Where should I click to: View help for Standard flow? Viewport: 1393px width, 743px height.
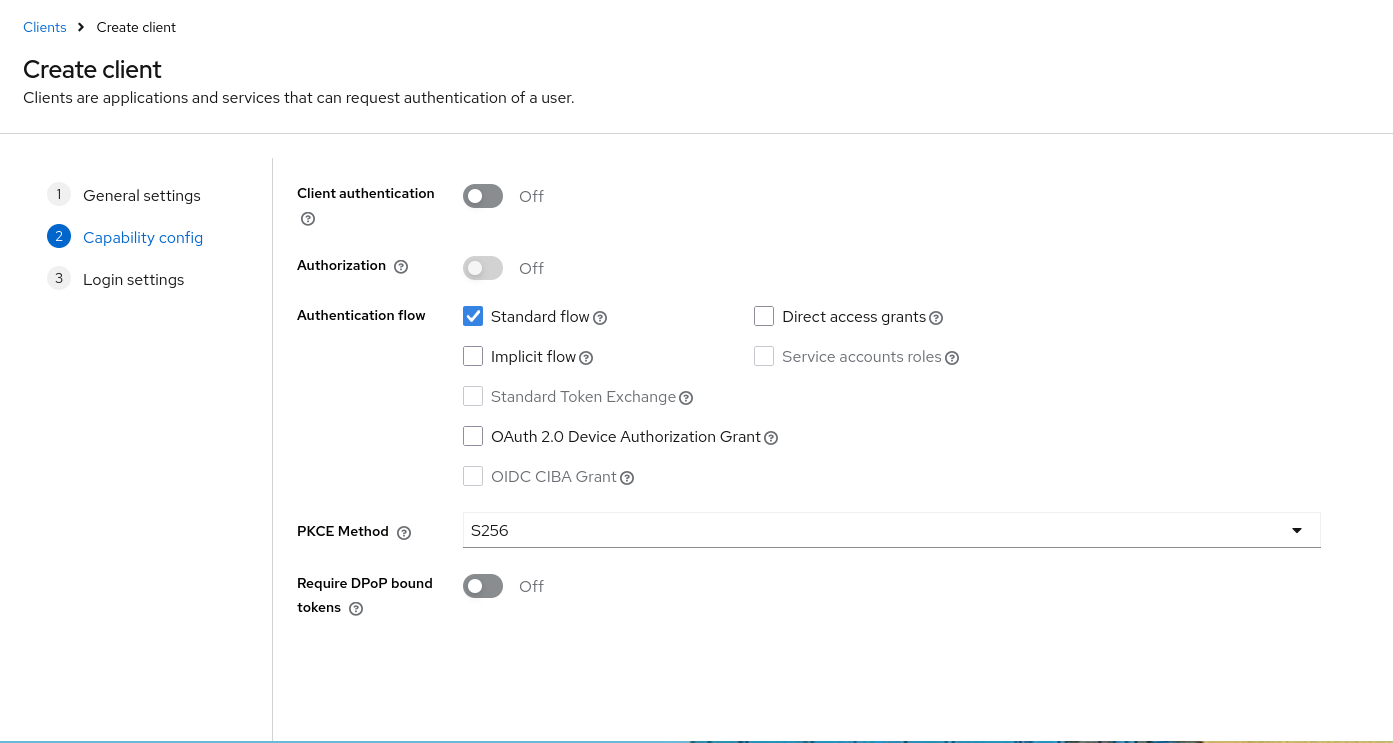tap(600, 317)
